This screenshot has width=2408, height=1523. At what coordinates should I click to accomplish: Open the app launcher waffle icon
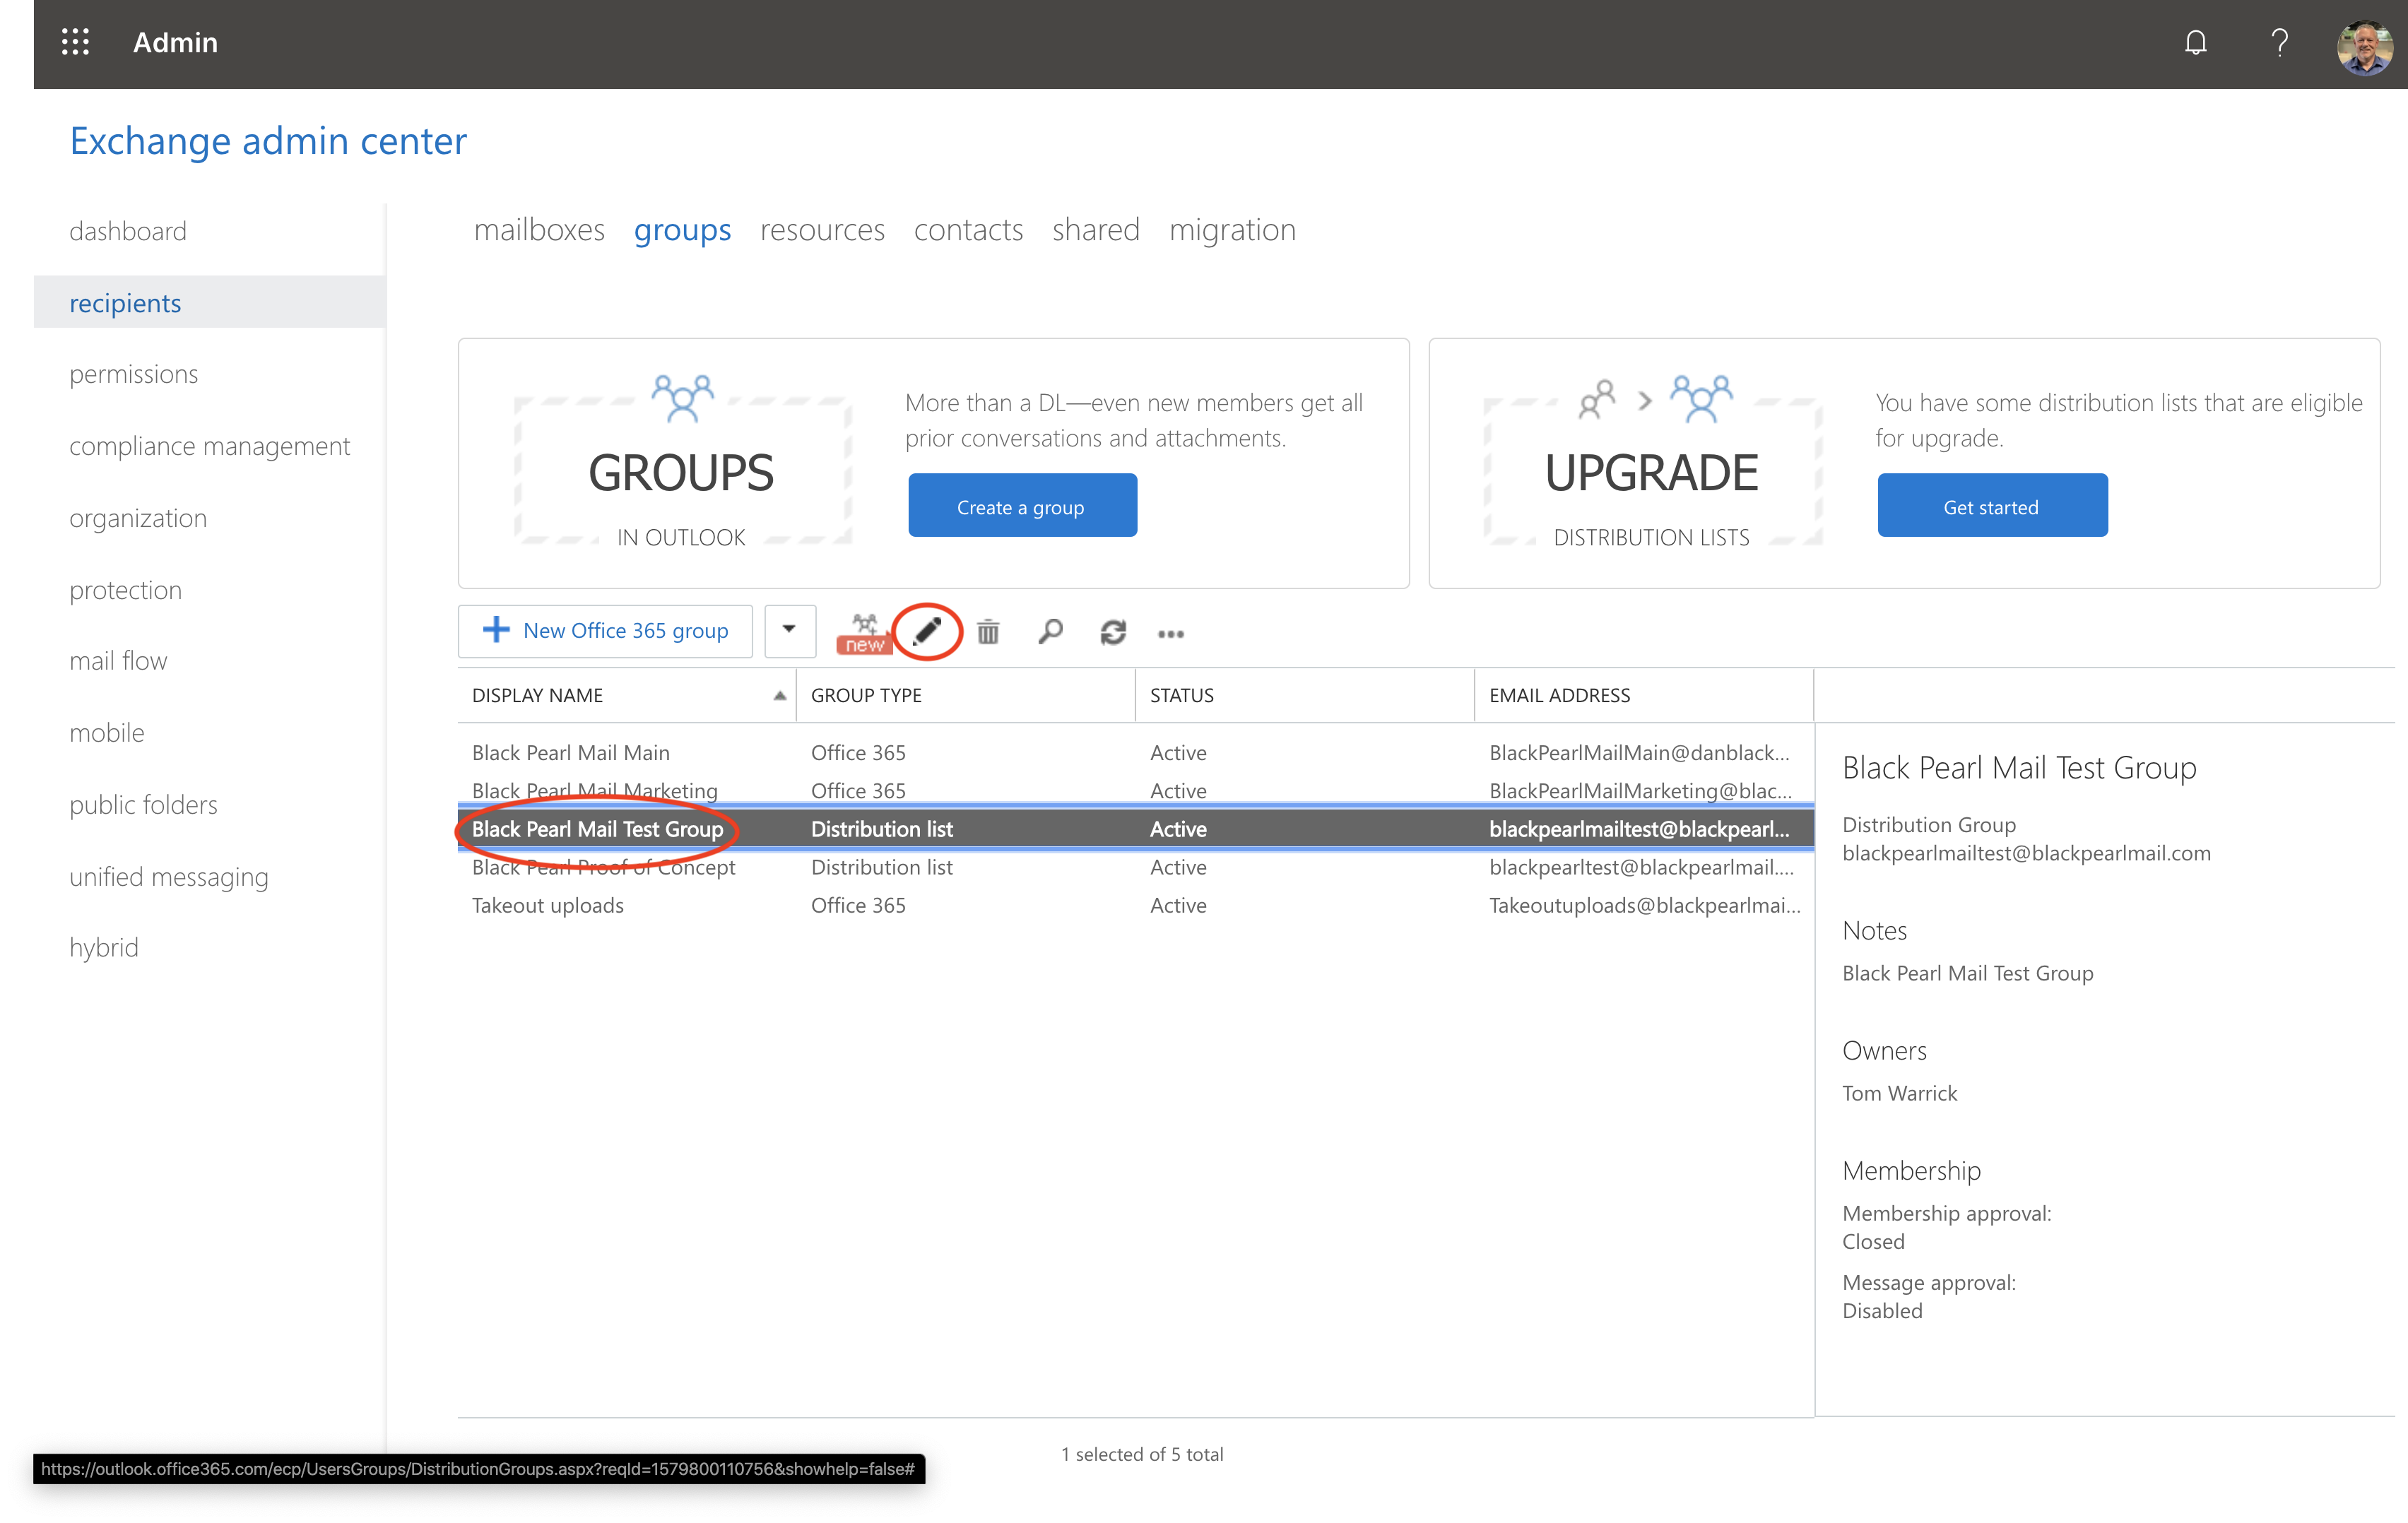coord(75,42)
